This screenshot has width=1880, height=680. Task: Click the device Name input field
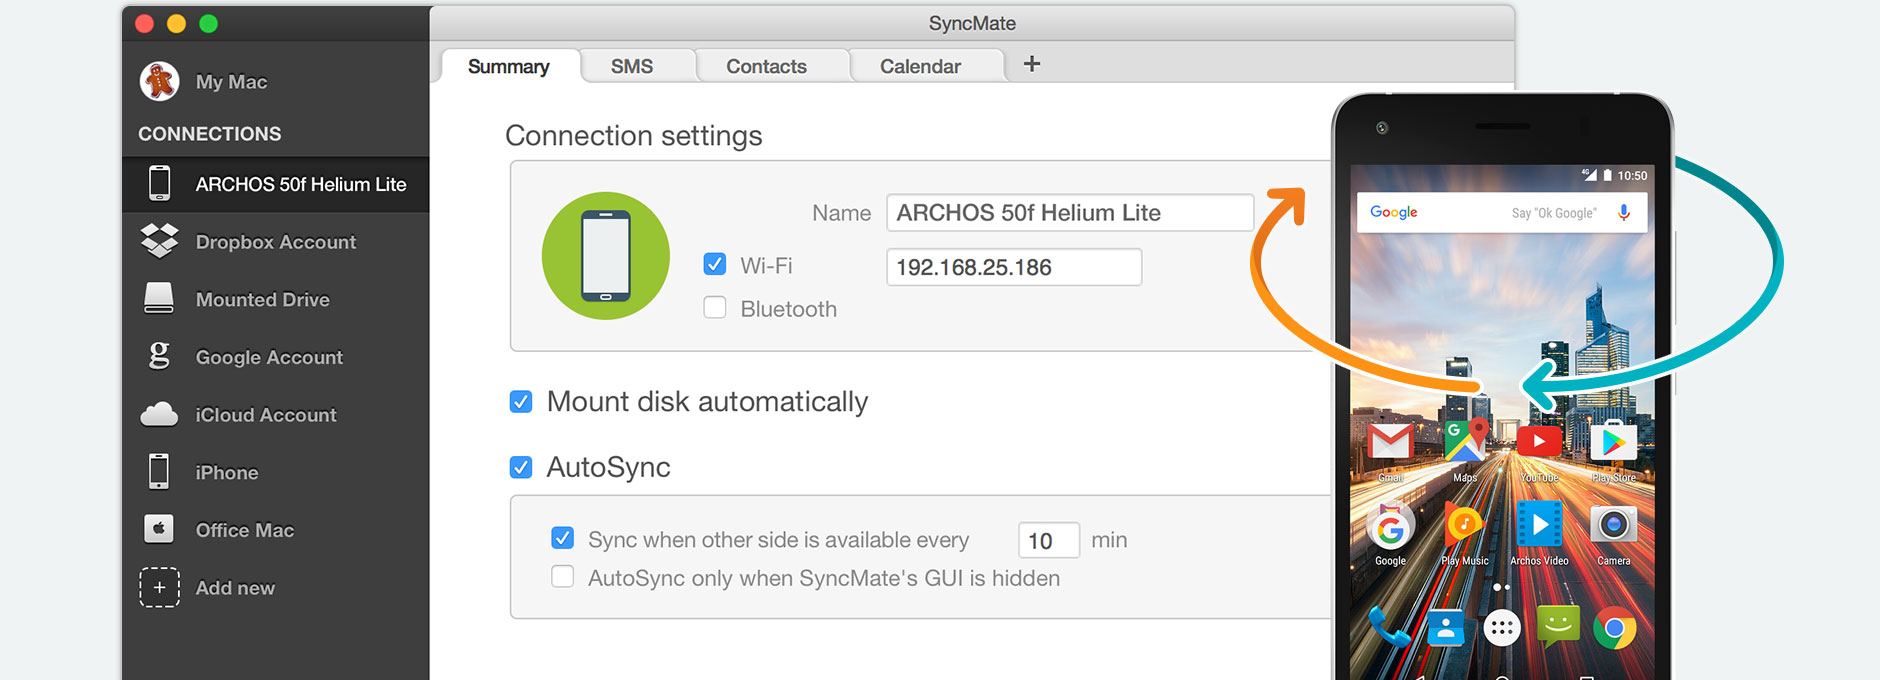[1070, 213]
